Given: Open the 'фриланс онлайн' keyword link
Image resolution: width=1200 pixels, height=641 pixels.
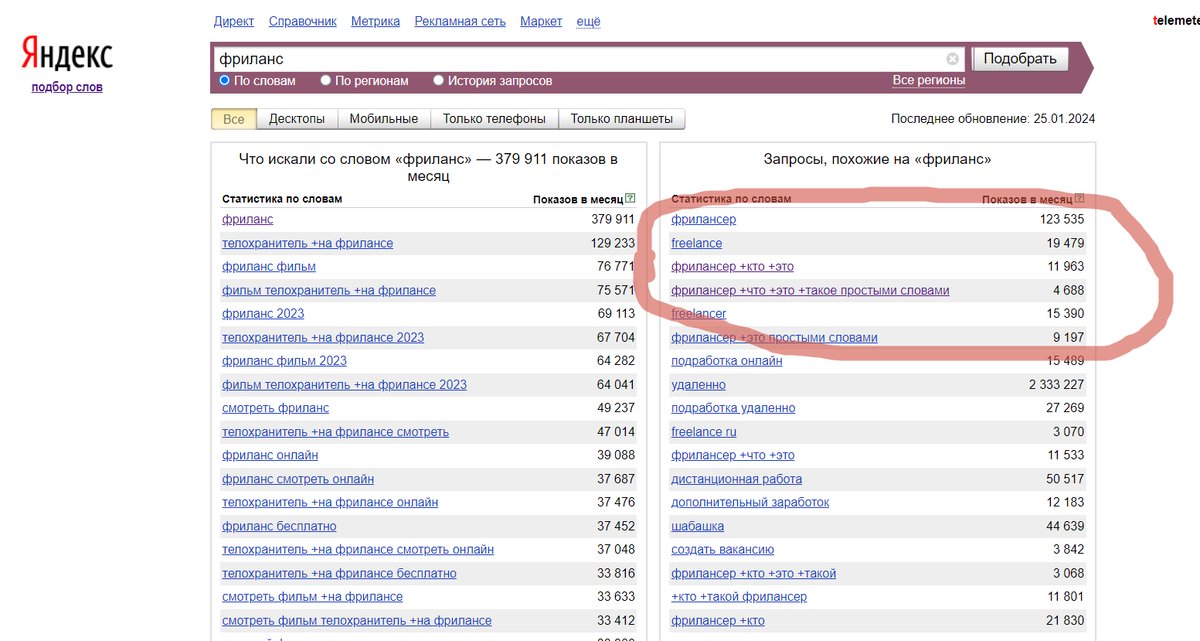Looking at the screenshot, I should (270, 455).
